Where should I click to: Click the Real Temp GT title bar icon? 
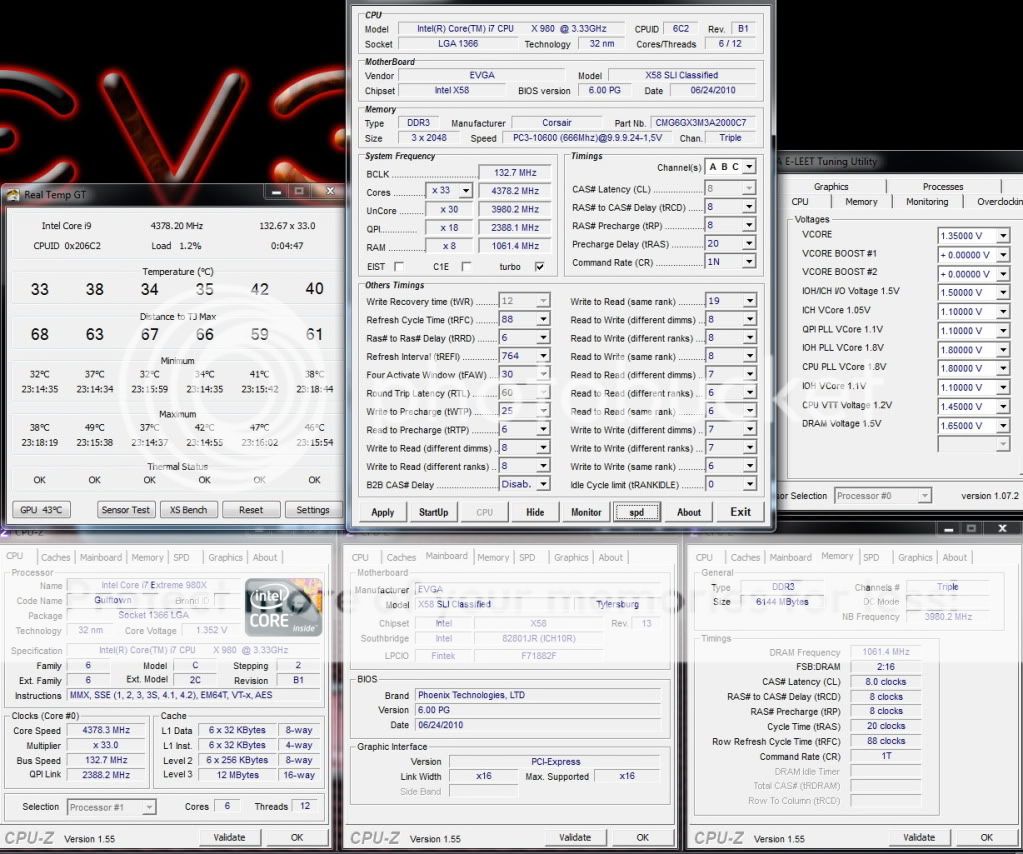tap(15, 196)
